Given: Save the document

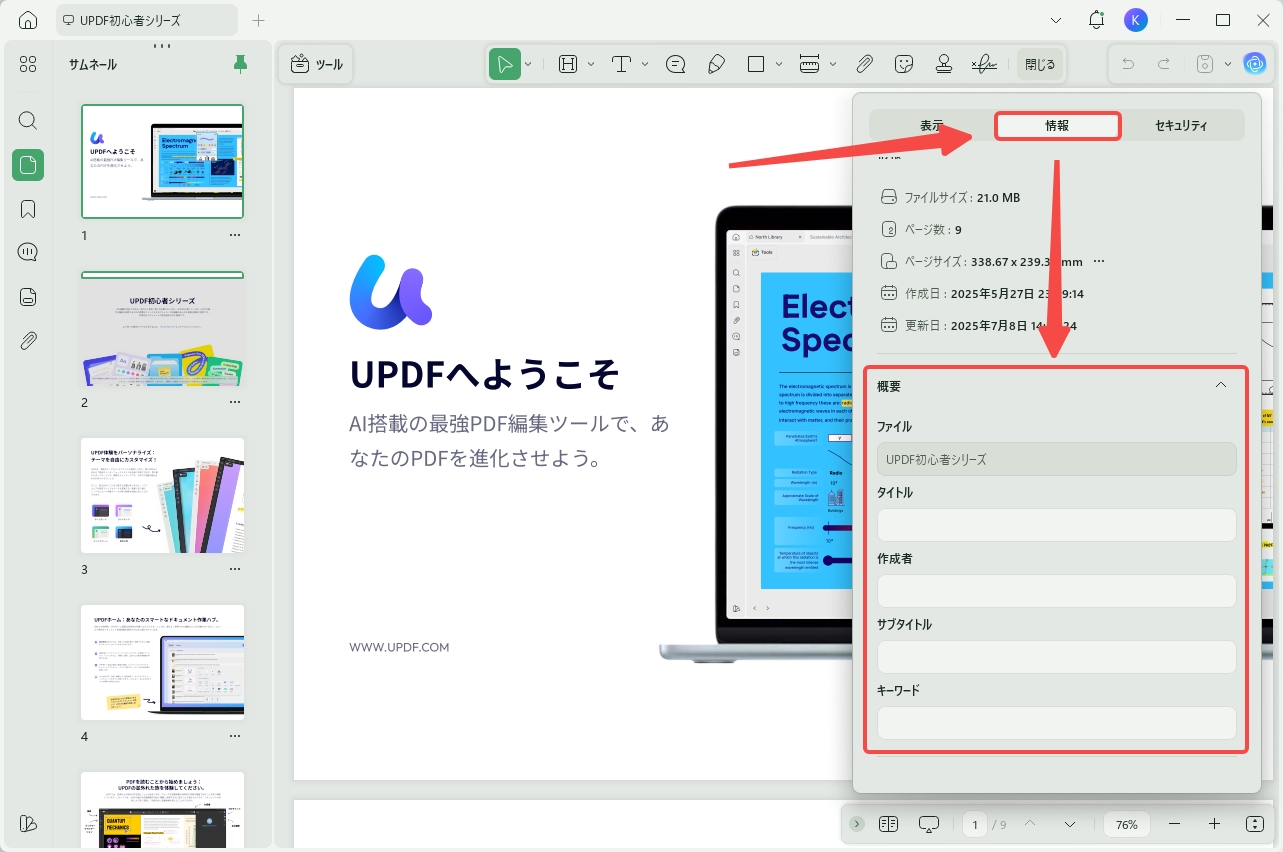Looking at the screenshot, I should tap(1205, 64).
